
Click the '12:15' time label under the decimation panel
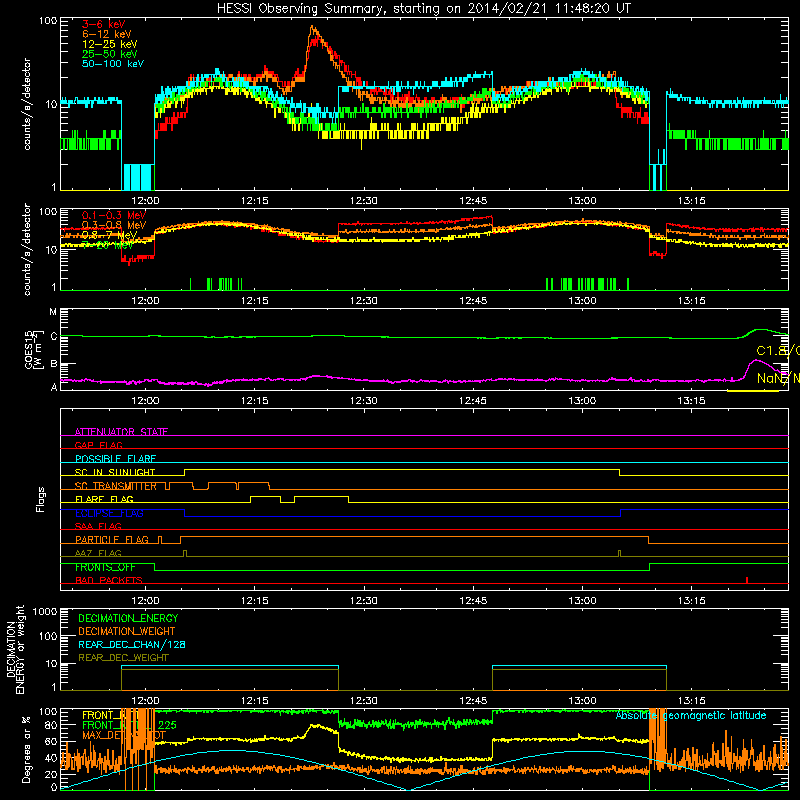click(255, 701)
